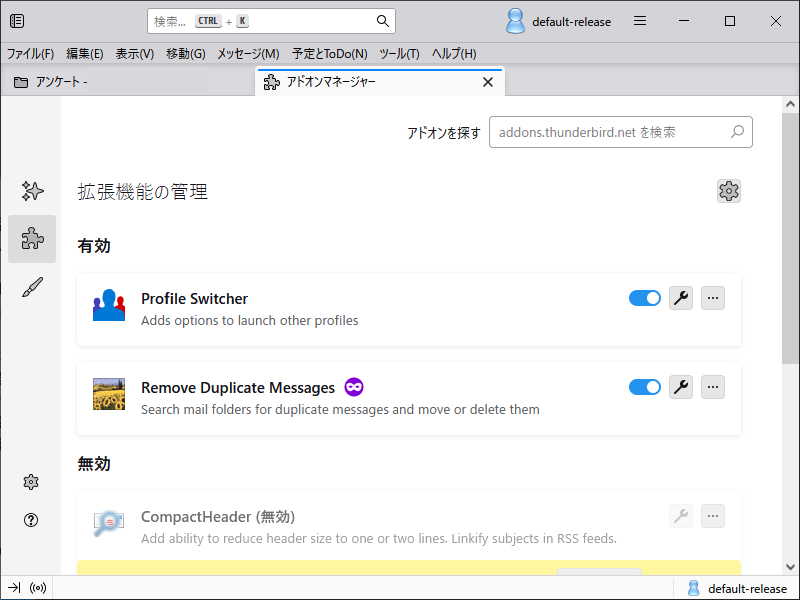Switch to the アンケート mail tab

coord(128,82)
